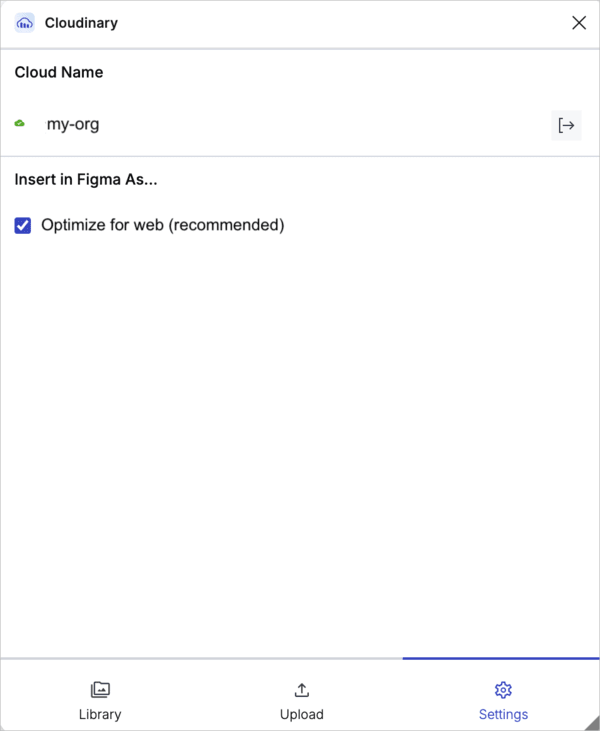This screenshot has height=731, width=600.
Task: Click the blue active tab indicator line
Action: (501, 658)
